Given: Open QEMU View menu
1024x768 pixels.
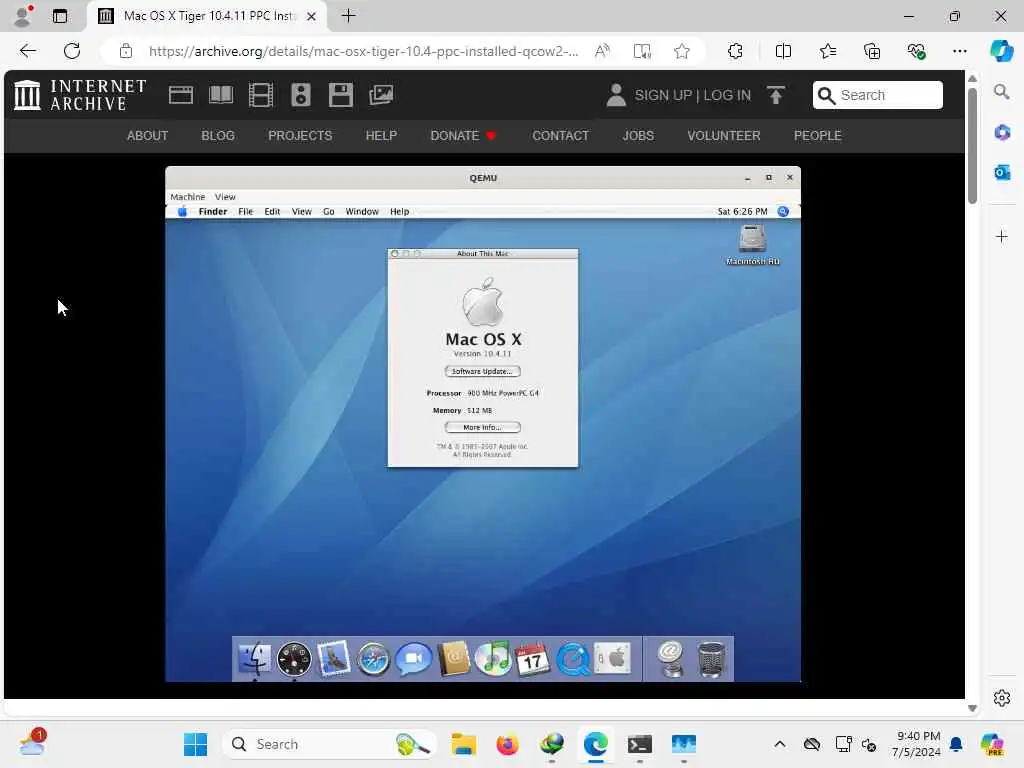Looking at the screenshot, I should (225, 197).
